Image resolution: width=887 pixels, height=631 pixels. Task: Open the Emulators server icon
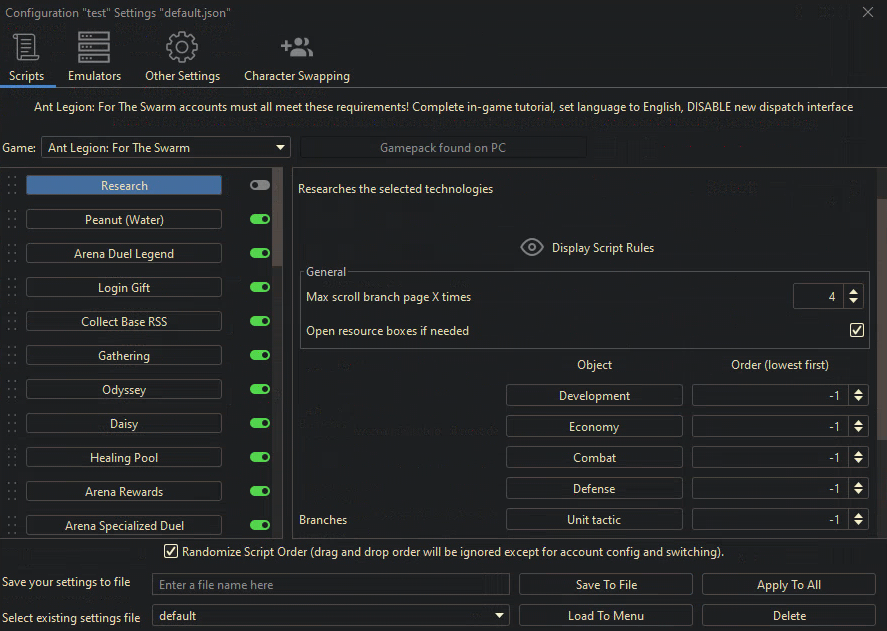coord(94,47)
